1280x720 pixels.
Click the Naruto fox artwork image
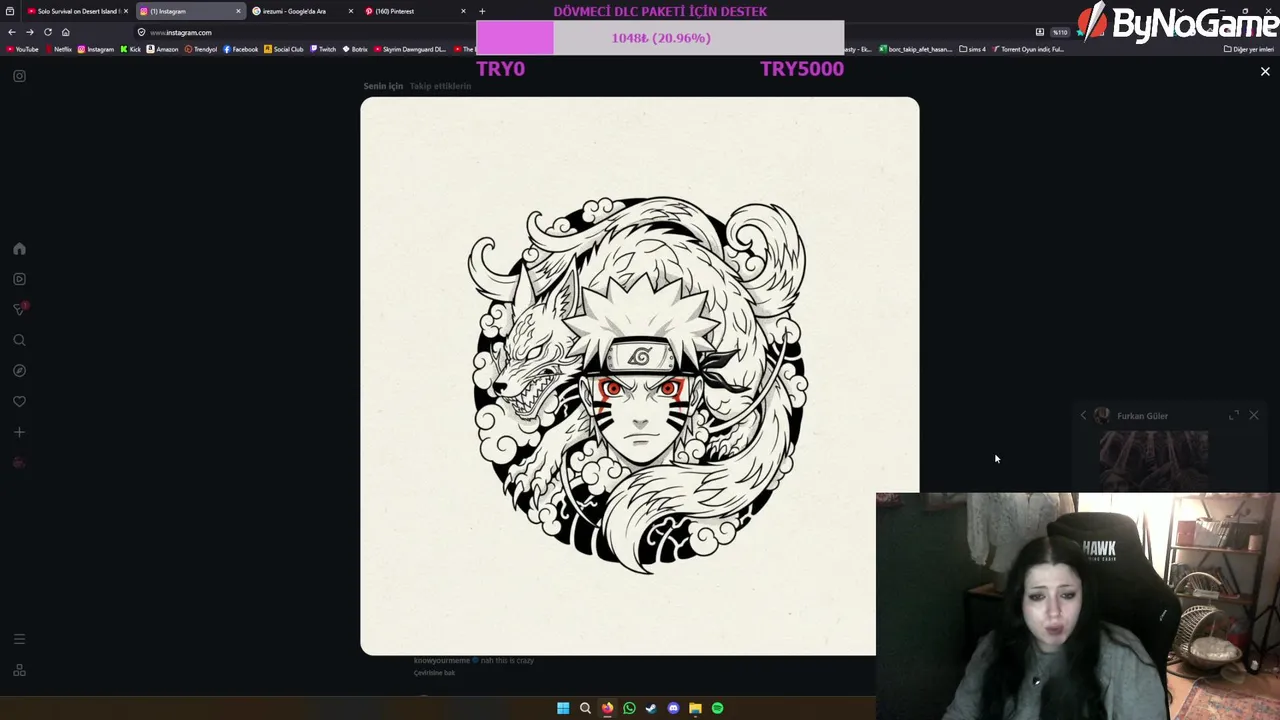point(640,376)
